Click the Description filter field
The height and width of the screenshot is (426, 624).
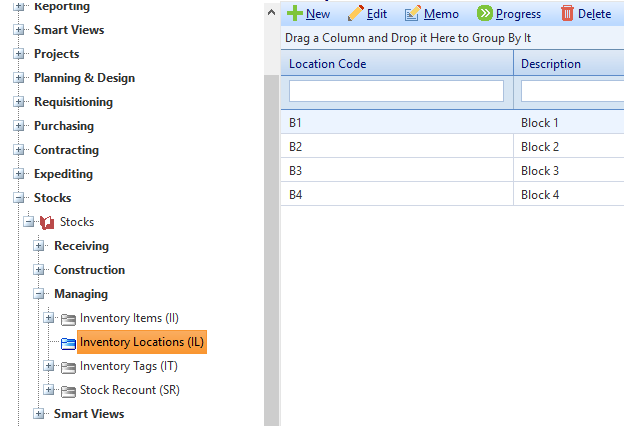click(572, 91)
